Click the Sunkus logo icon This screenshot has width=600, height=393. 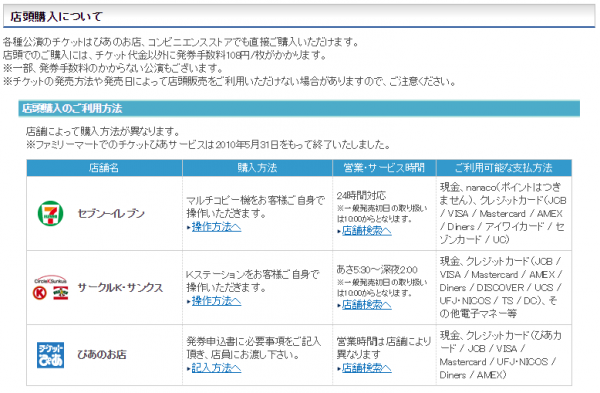pyautogui.click(x=60, y=293)
